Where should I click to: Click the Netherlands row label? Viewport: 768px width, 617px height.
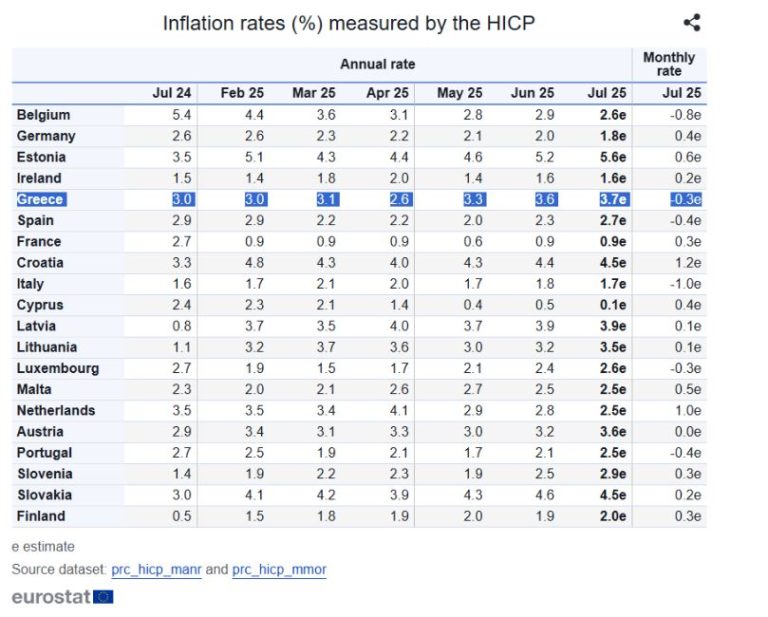pos(56,410)
